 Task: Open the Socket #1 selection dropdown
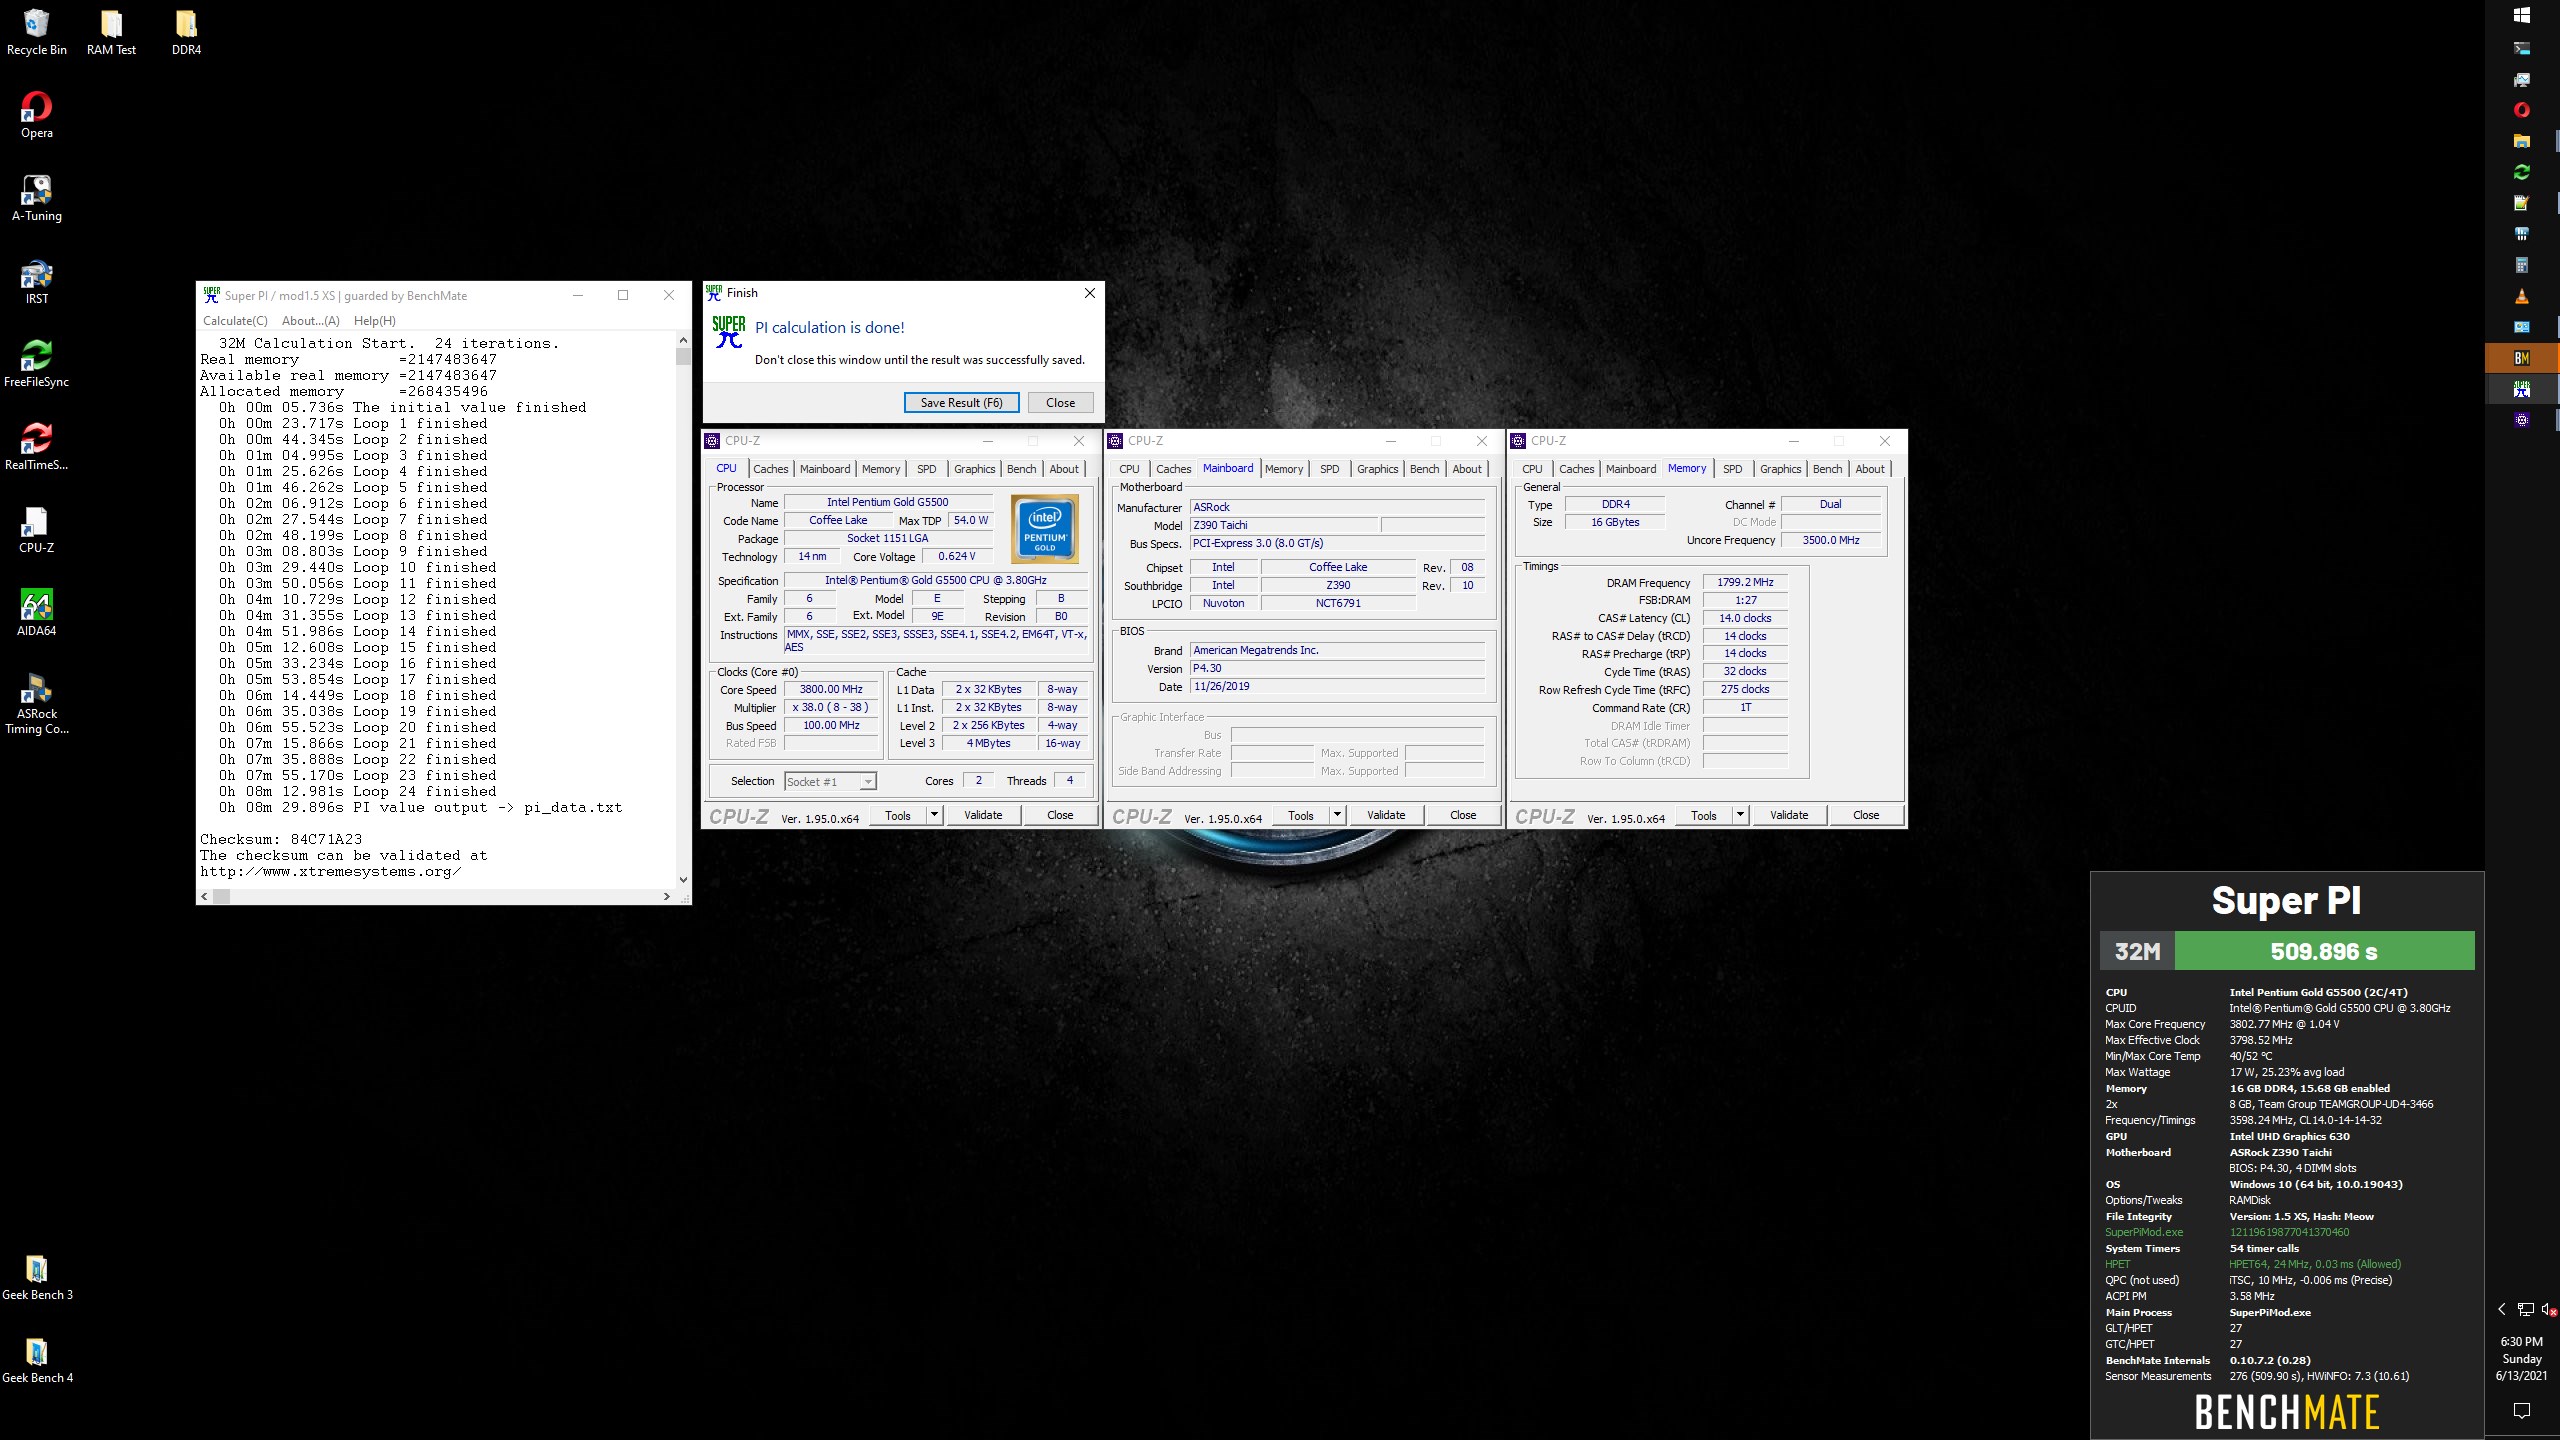tap(830, 782)
